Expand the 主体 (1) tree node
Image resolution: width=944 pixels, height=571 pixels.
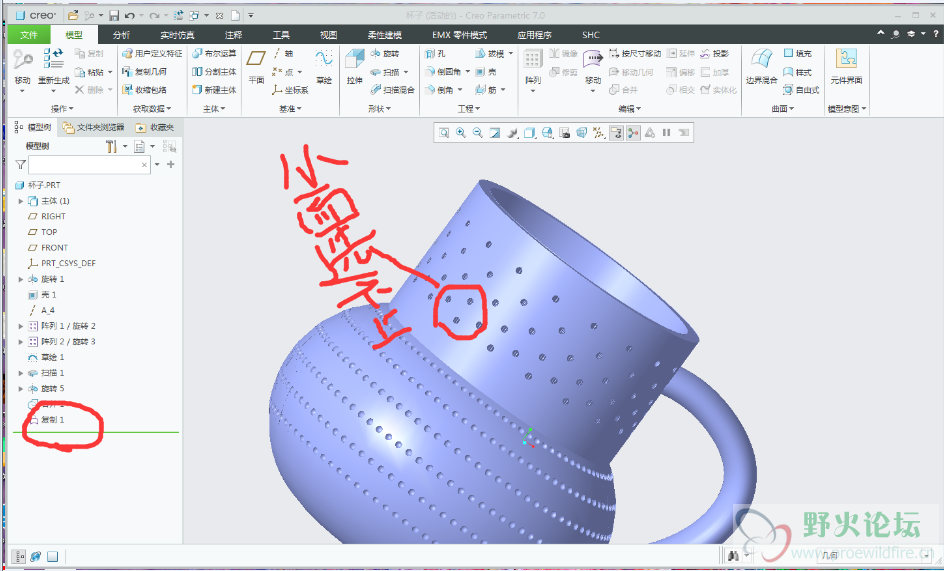20,201
